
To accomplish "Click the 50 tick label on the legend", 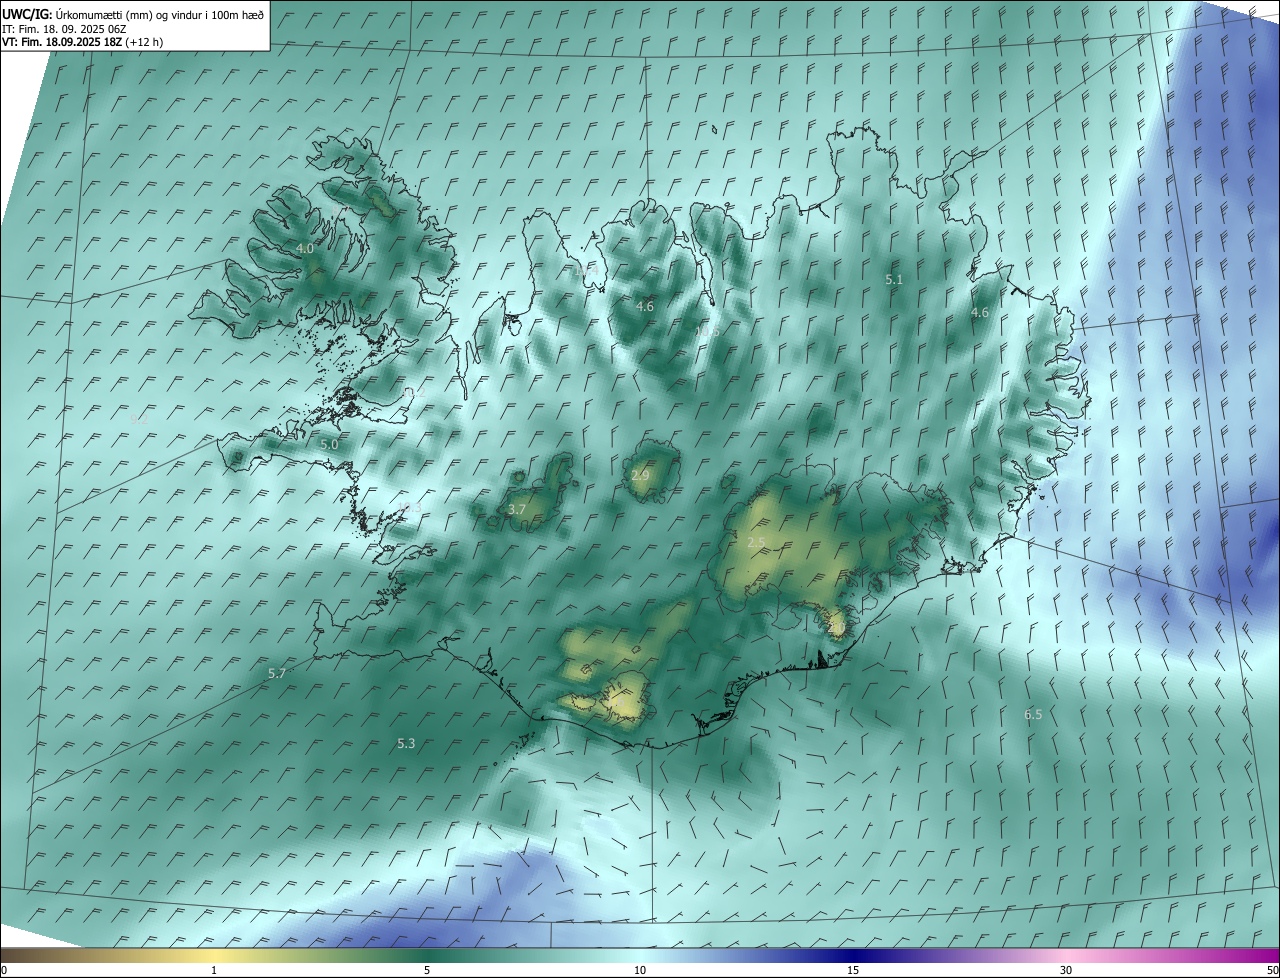I will click(1272, 971).
